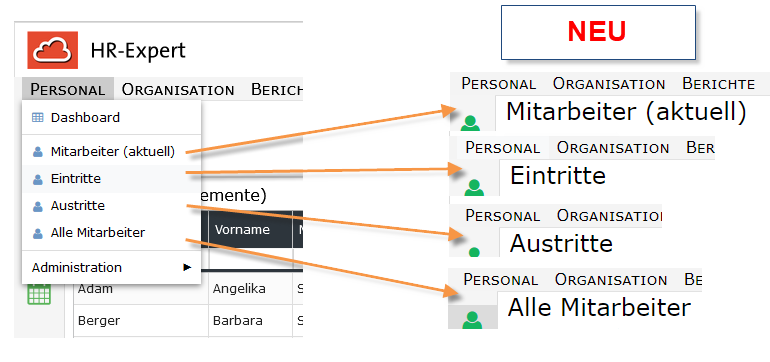Click the HR-Expert red cloud logo
Image resolution: width=770 pixels, height=362 pixels.
[x=53, y=50]
